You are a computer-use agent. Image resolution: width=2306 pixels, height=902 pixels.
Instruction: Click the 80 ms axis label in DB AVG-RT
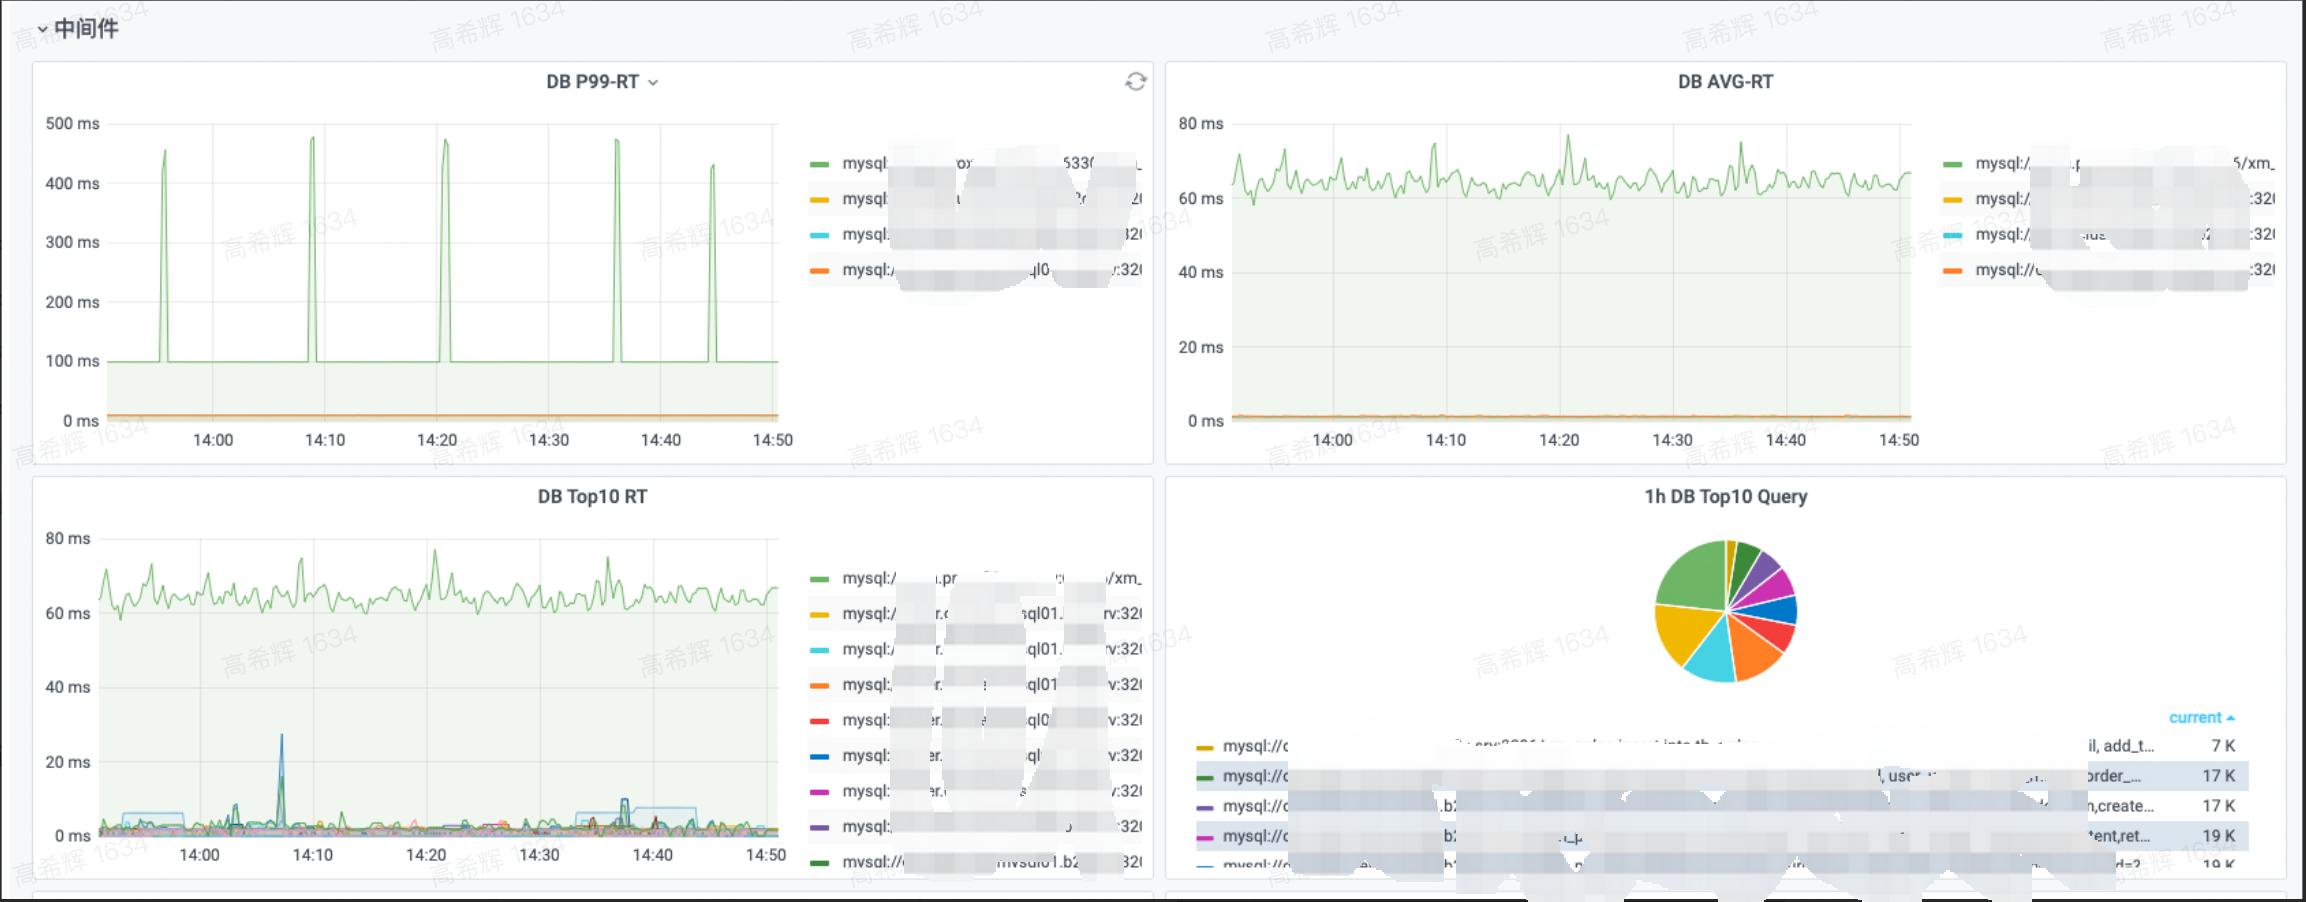point(1200,124)
